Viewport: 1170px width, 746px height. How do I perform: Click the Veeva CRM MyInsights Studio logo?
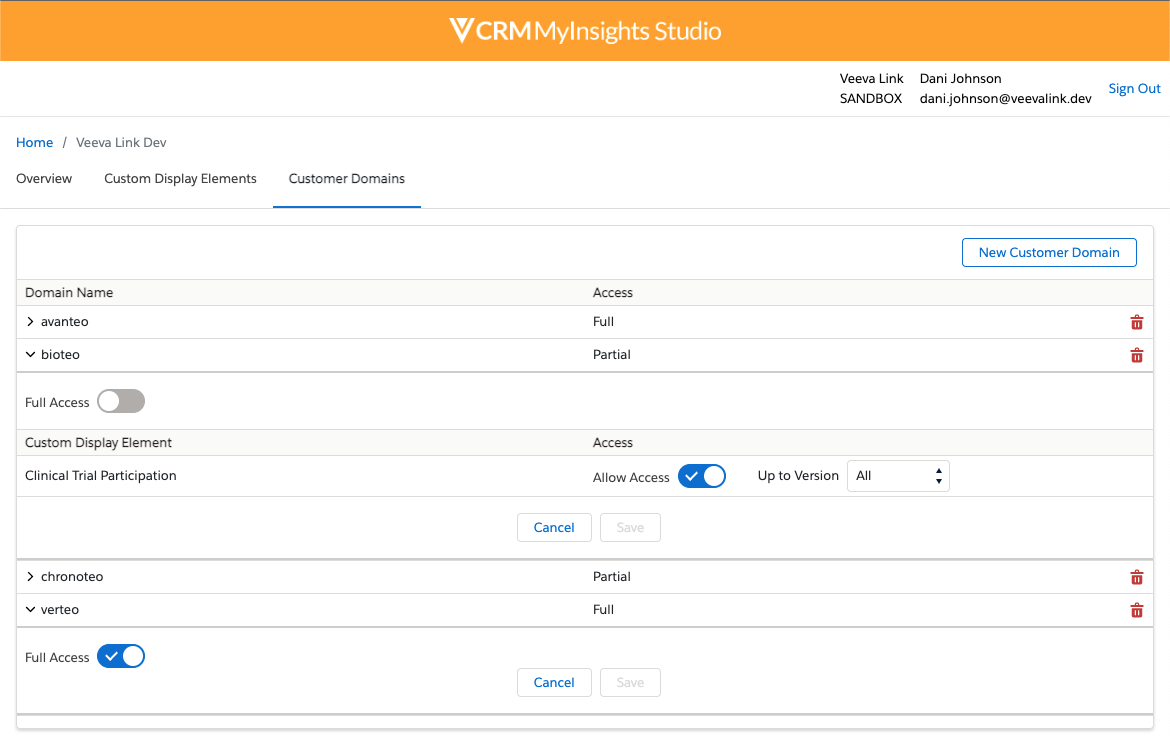585,31
